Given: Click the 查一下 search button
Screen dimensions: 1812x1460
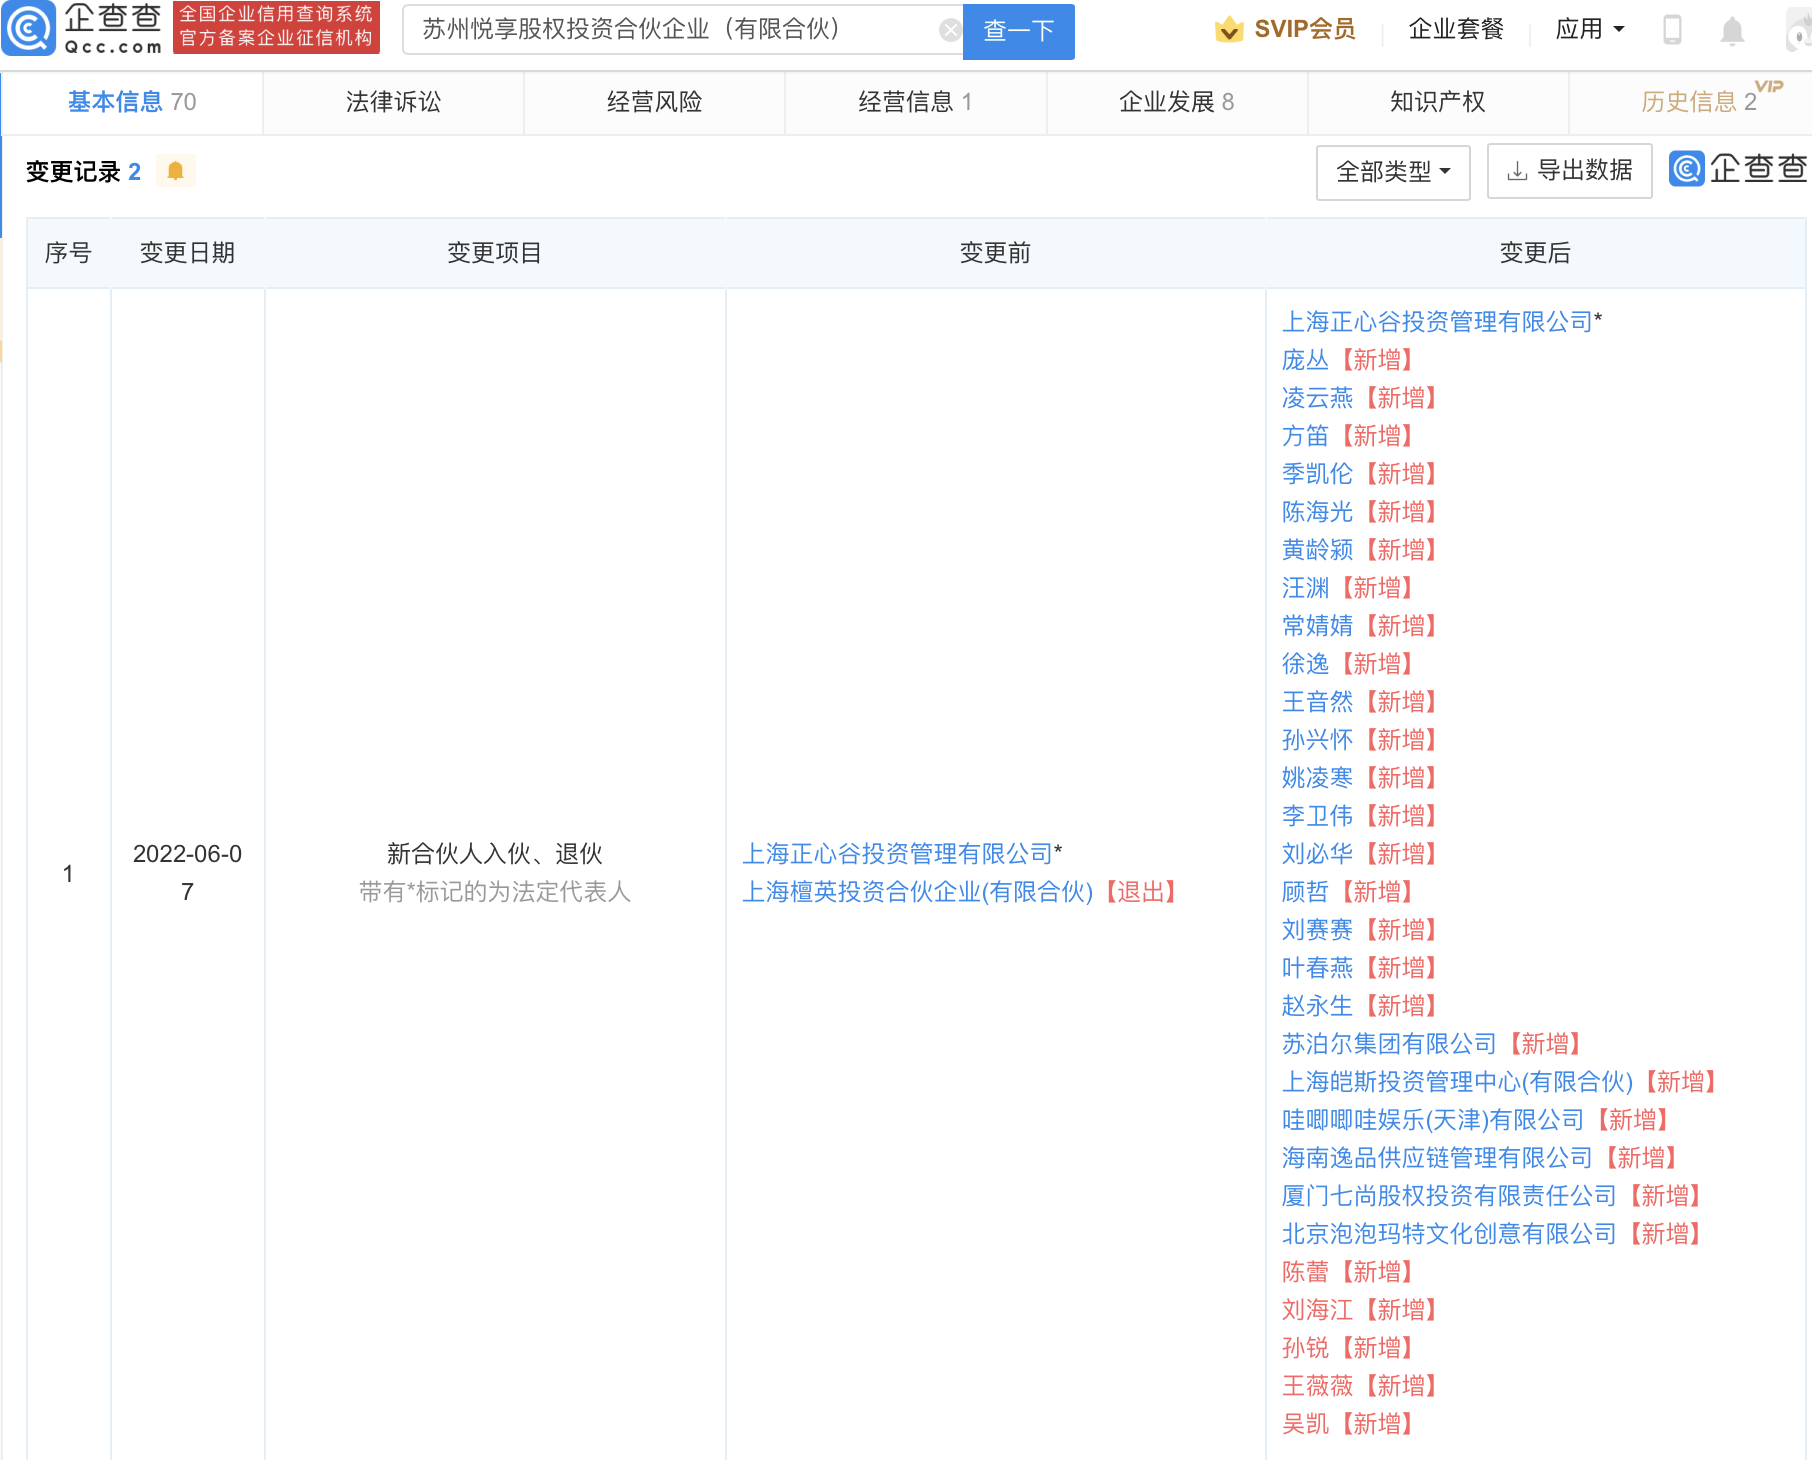Looking at the screenshot, I should [1018, 31].
